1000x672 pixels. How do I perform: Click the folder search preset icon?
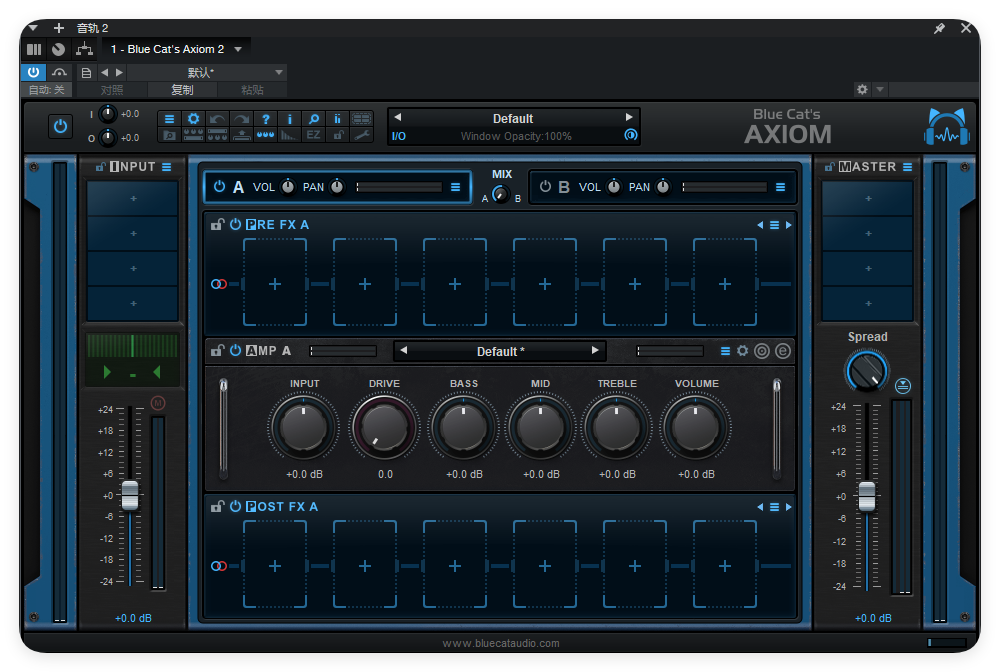(x=169, y=135)
